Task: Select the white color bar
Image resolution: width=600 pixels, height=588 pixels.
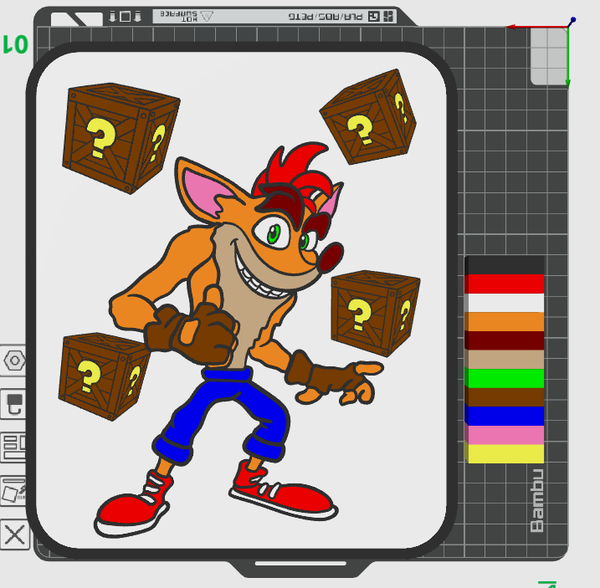Action: coord(504,303)
